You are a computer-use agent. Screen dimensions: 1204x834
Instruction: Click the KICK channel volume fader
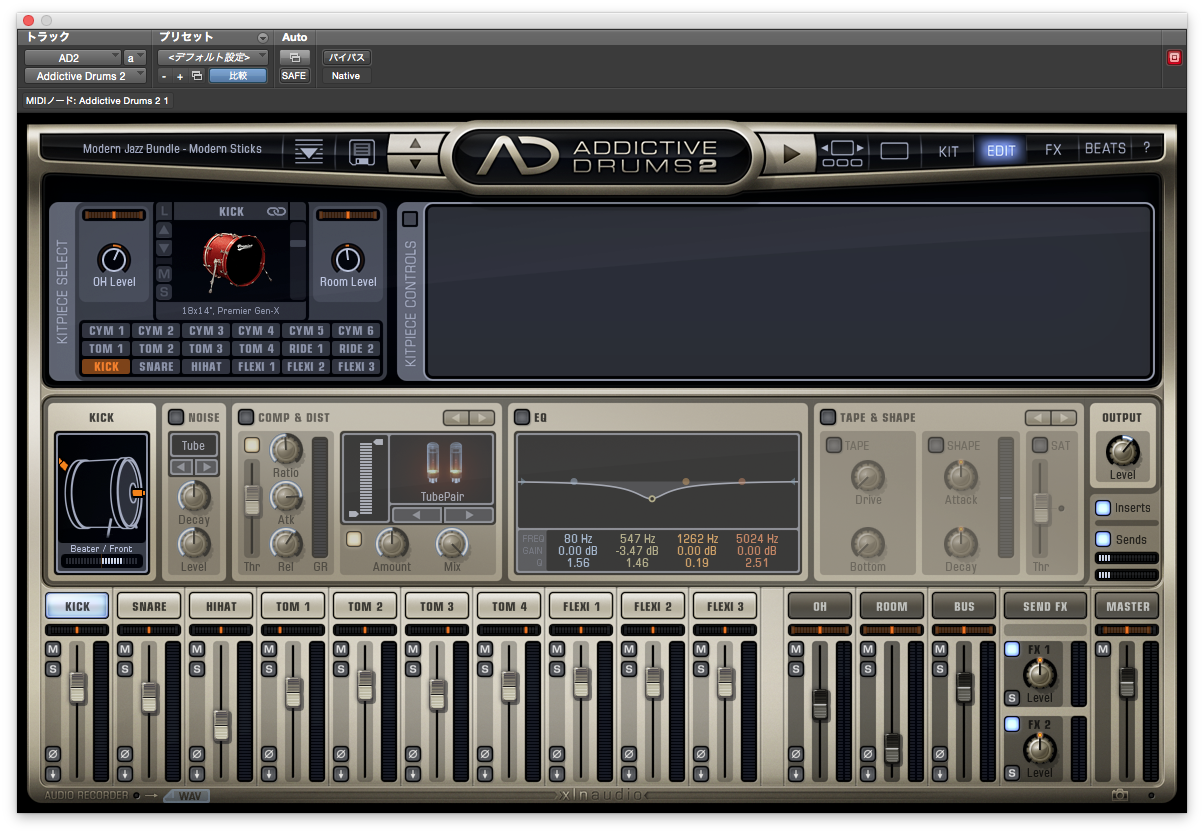[x=77, y=688]
